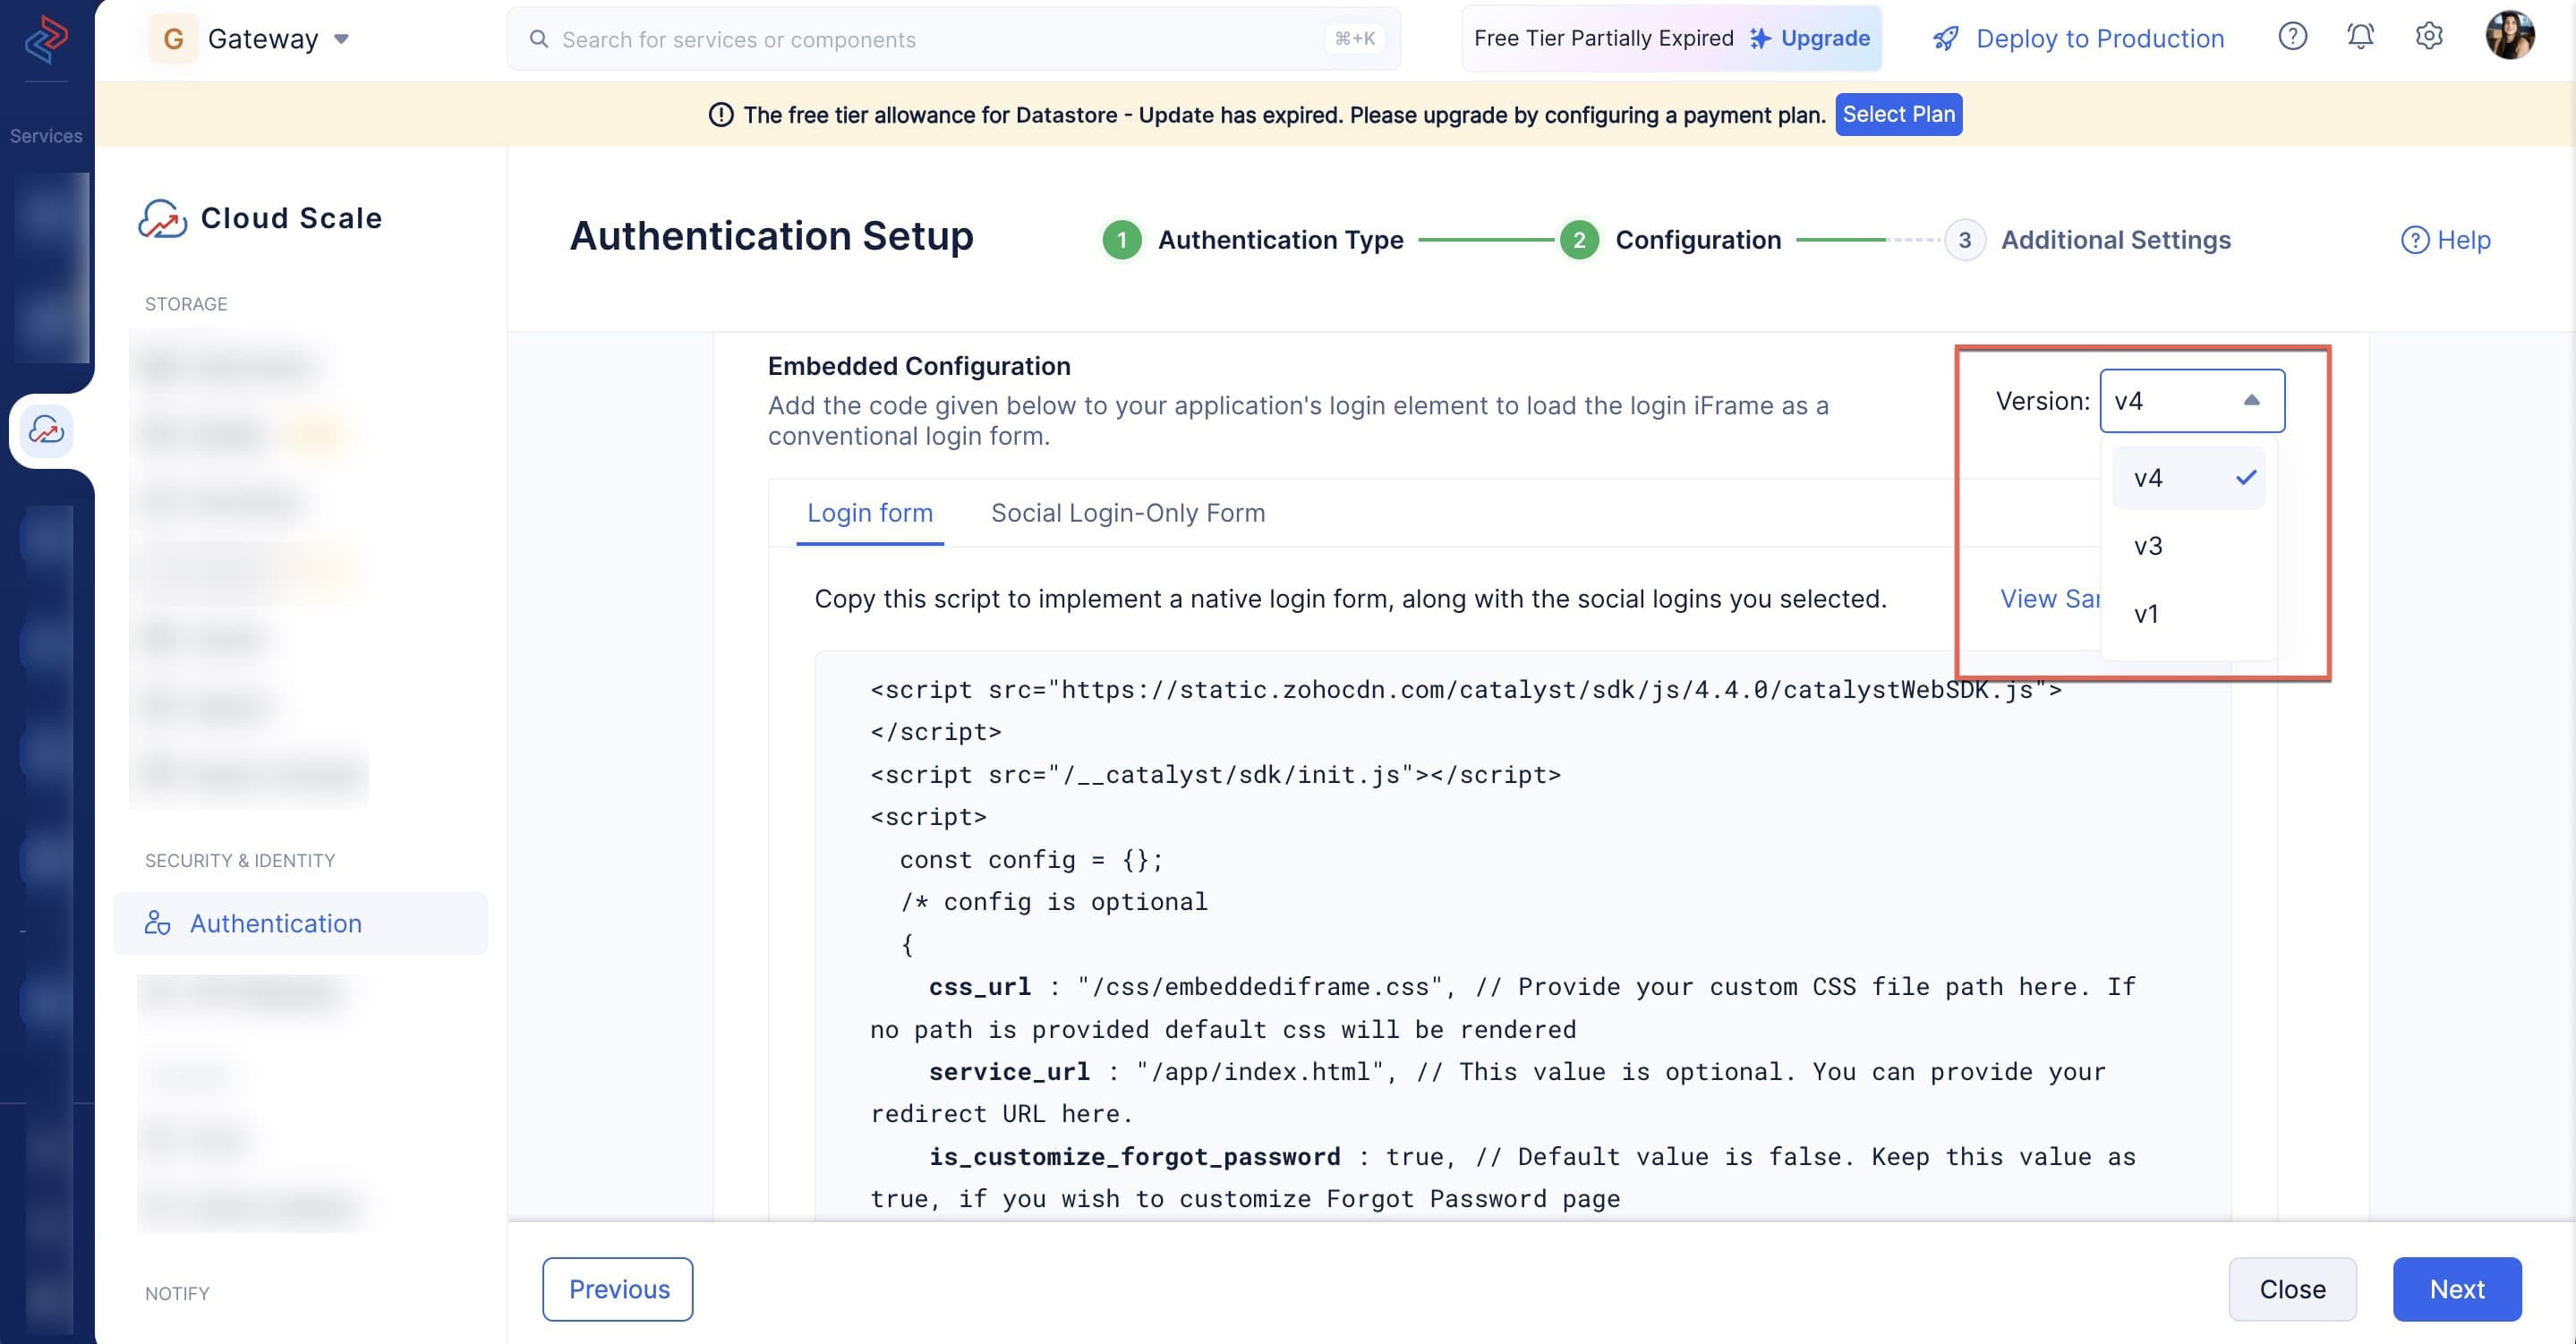Click the Deploy to Production rocket icon
2576x1344 pixels.
pos(1946,38)
